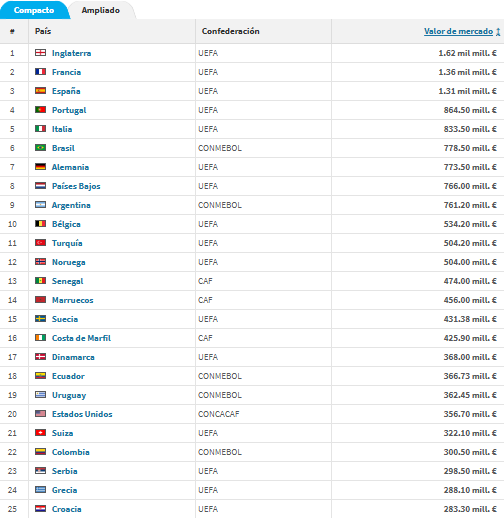Sort by Valor de mercado column

coord(458,31)
